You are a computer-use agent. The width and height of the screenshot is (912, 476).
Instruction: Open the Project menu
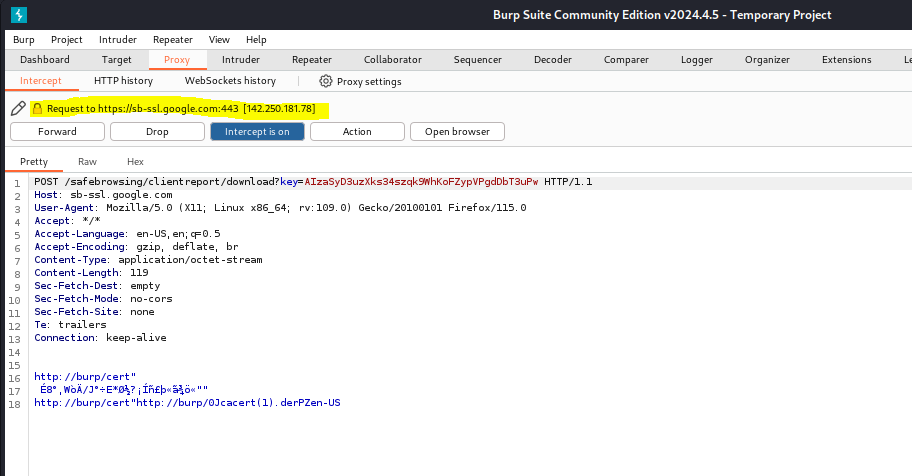67,40
